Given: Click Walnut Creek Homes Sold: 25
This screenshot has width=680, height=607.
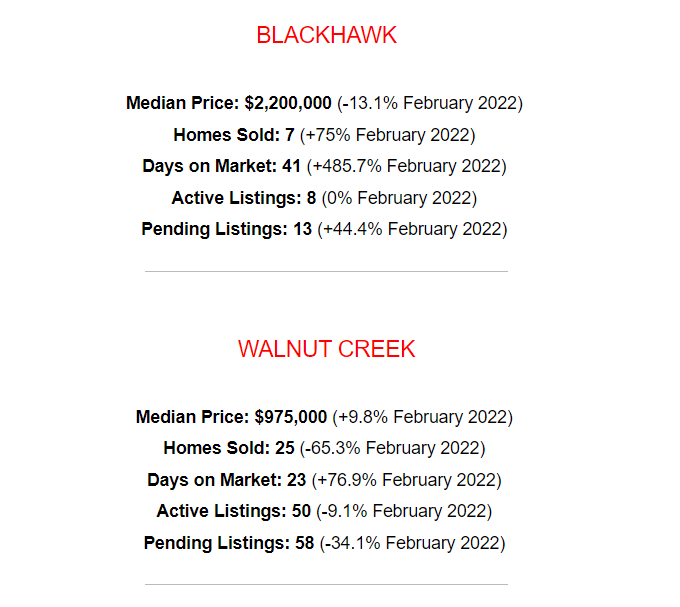Looking at the screenshot, I should pyautogui.click(x=229, y=448).
